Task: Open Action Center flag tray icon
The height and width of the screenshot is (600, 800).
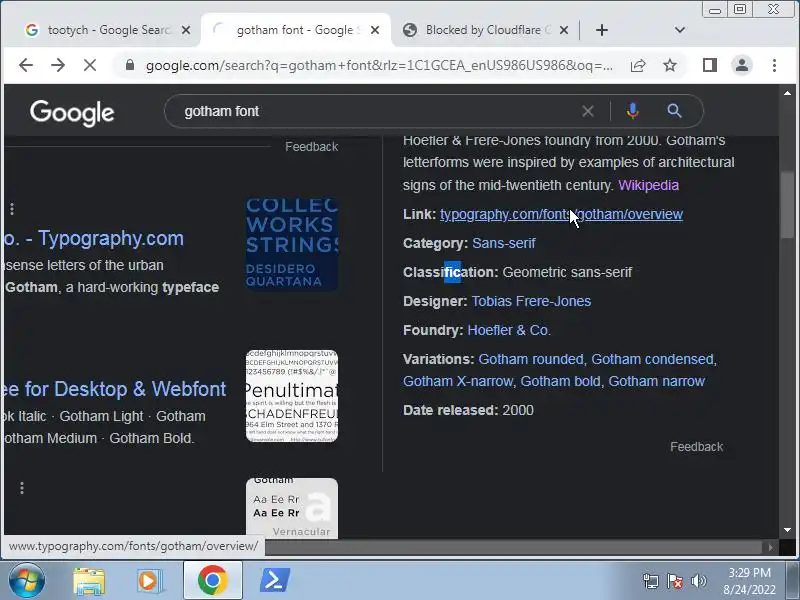Action: click(x=675, y=581)
